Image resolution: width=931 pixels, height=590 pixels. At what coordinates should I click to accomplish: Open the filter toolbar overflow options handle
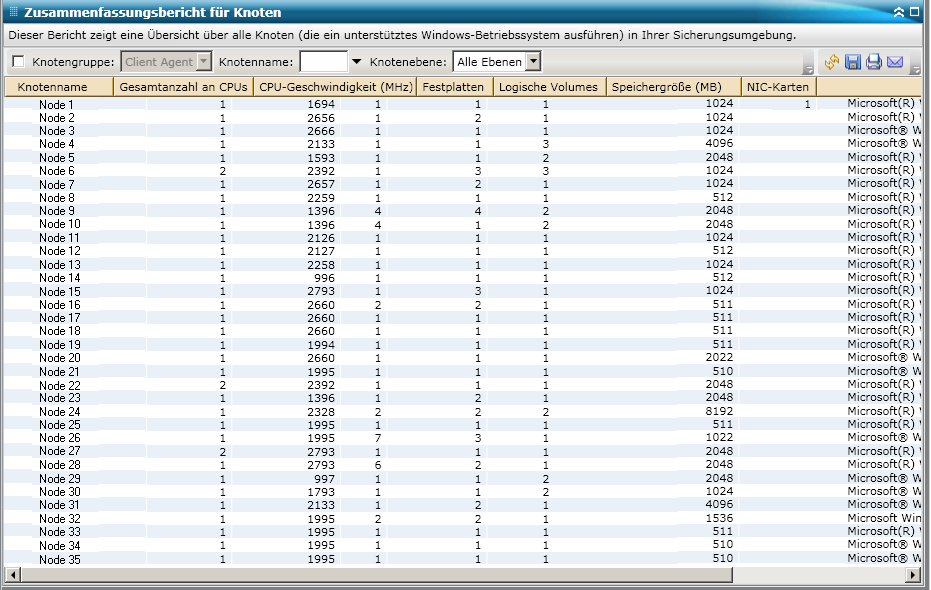808,68
